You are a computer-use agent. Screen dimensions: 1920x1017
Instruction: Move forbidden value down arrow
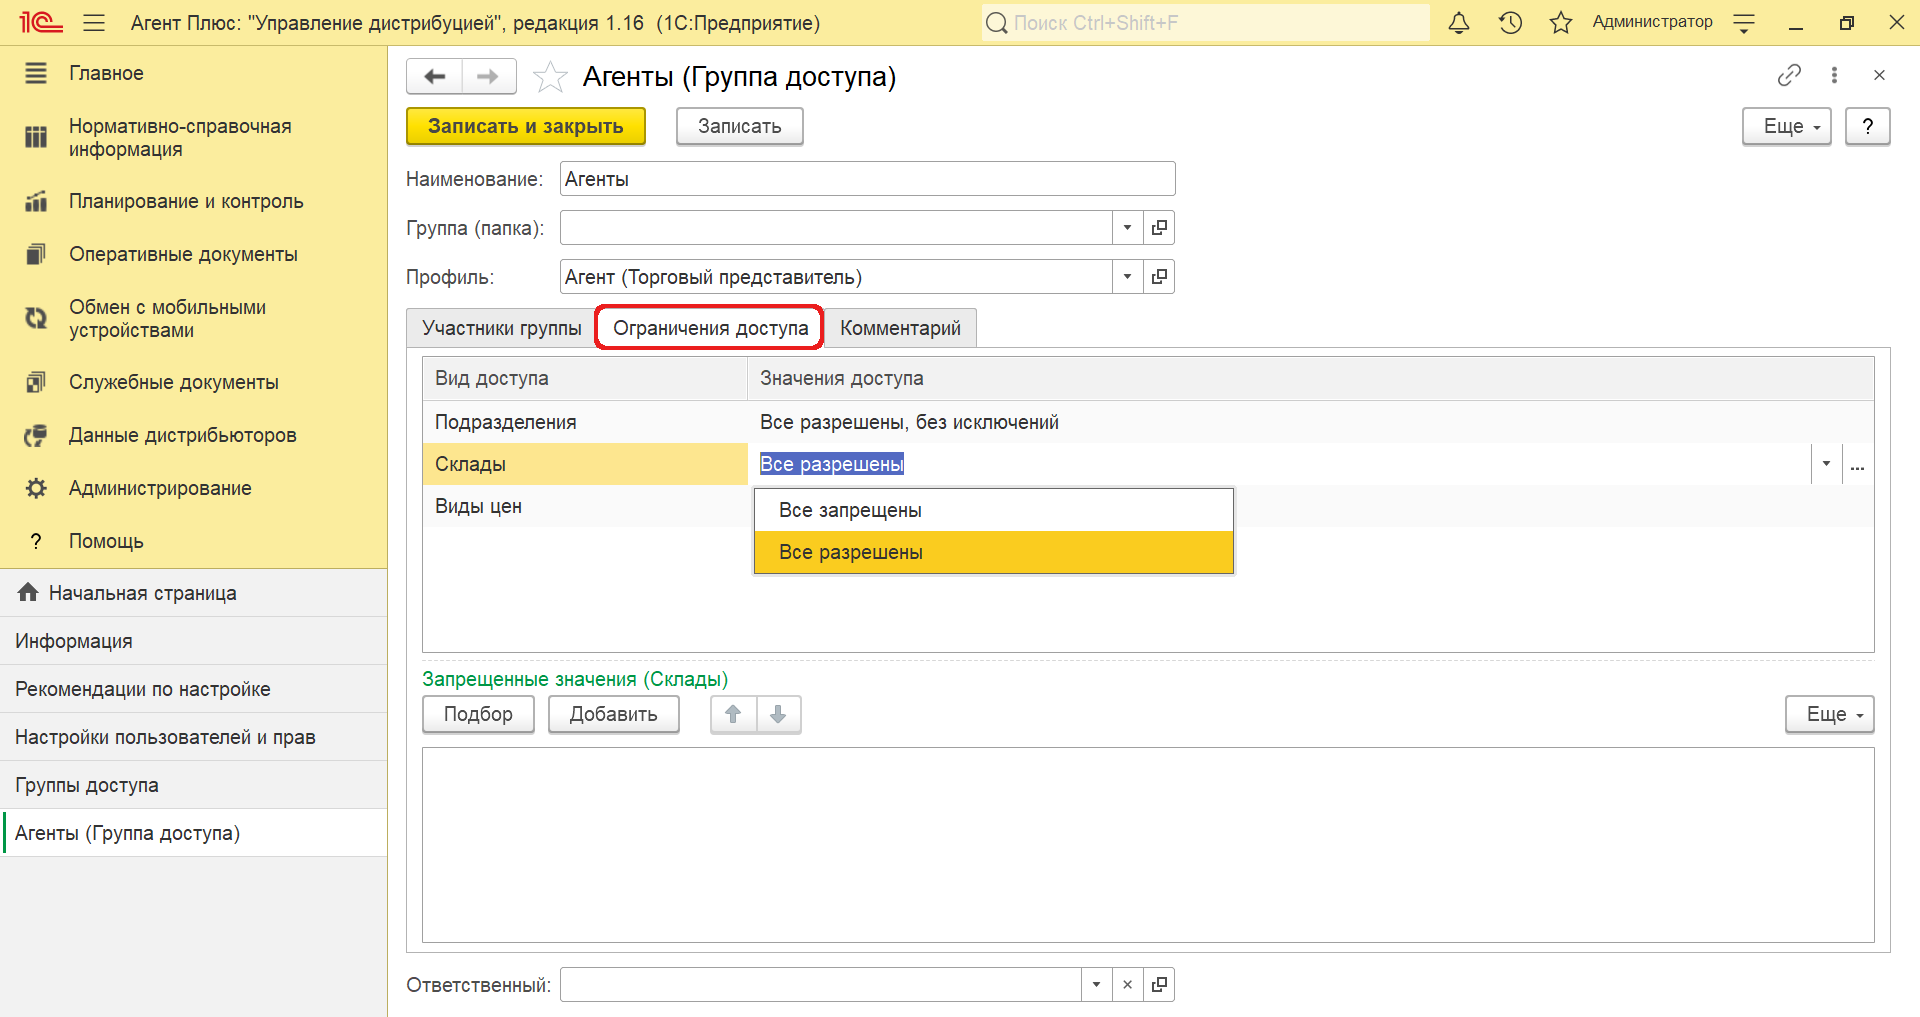778,714
